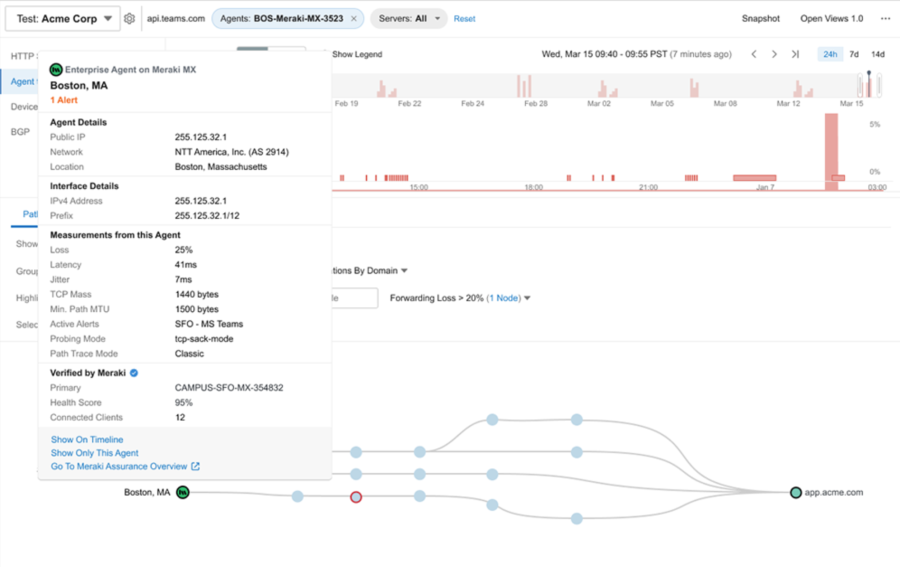The height and width of the screenshot is (567, 900).
Task: Click the Public IP value 255.125.32.1
Action: coord(201,137)
